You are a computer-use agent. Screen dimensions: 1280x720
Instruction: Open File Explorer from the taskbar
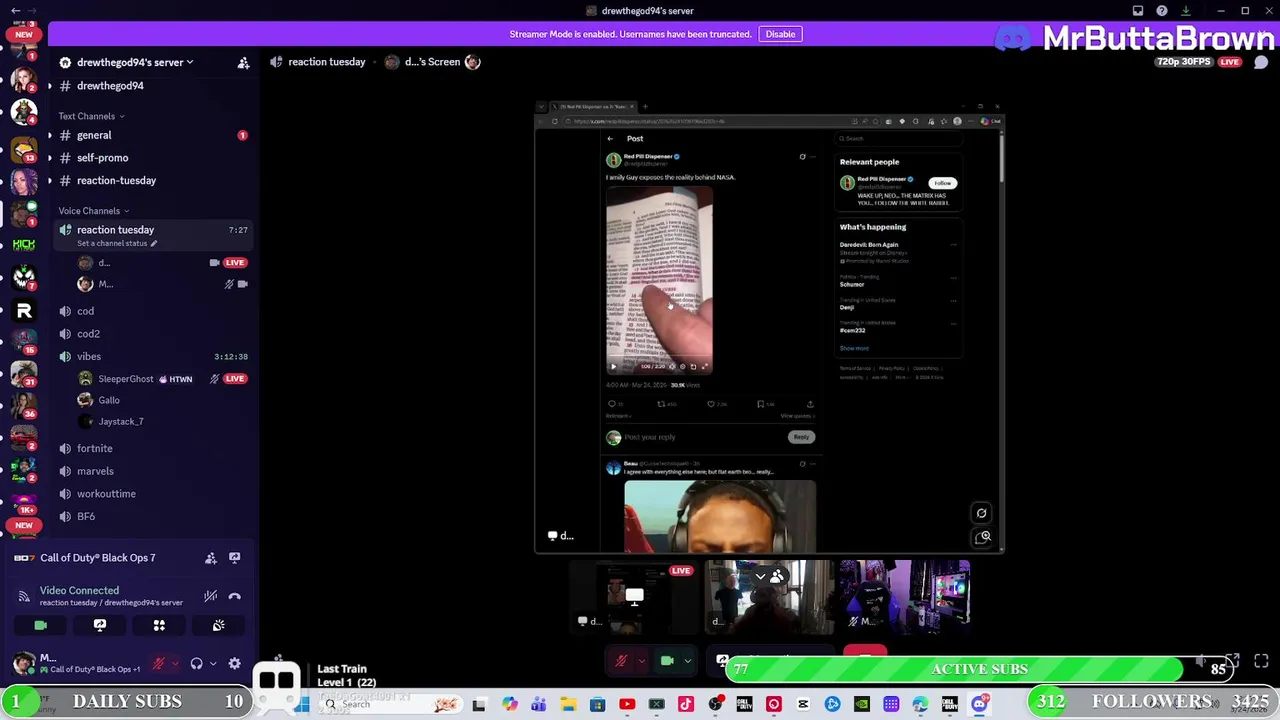click(568, 705)
